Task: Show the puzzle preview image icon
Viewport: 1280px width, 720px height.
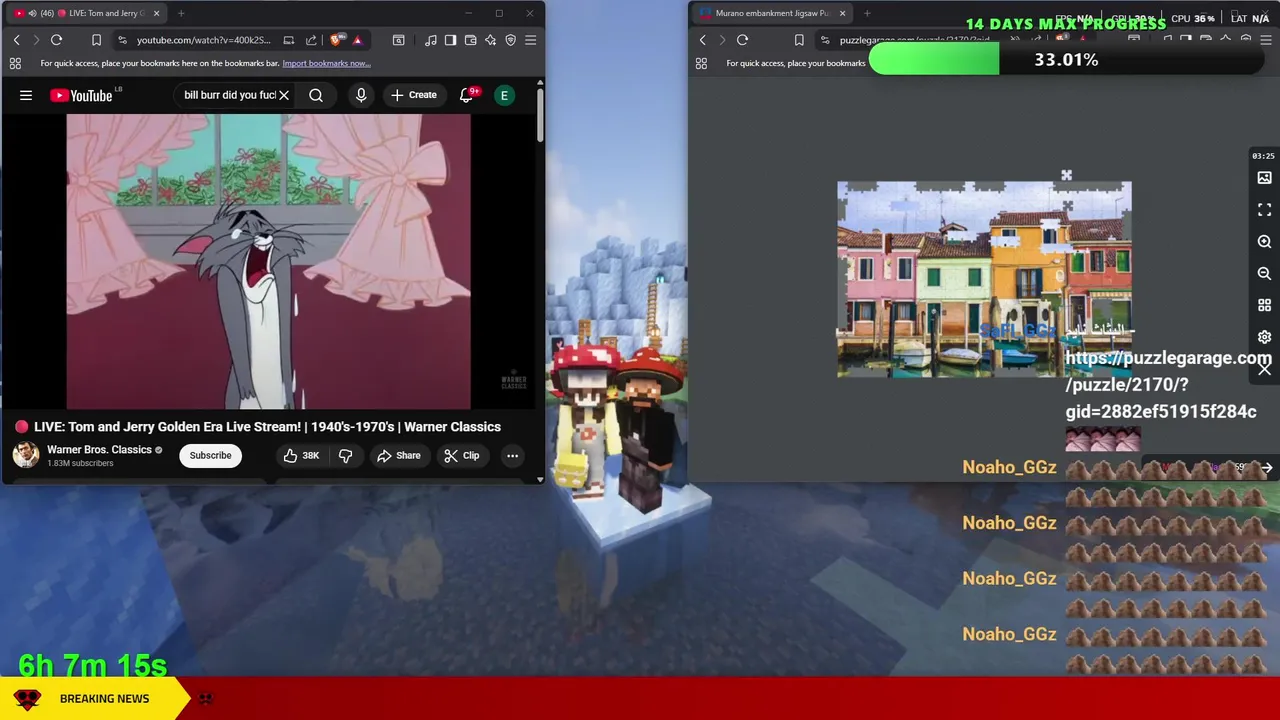Action: (1264, 178)
